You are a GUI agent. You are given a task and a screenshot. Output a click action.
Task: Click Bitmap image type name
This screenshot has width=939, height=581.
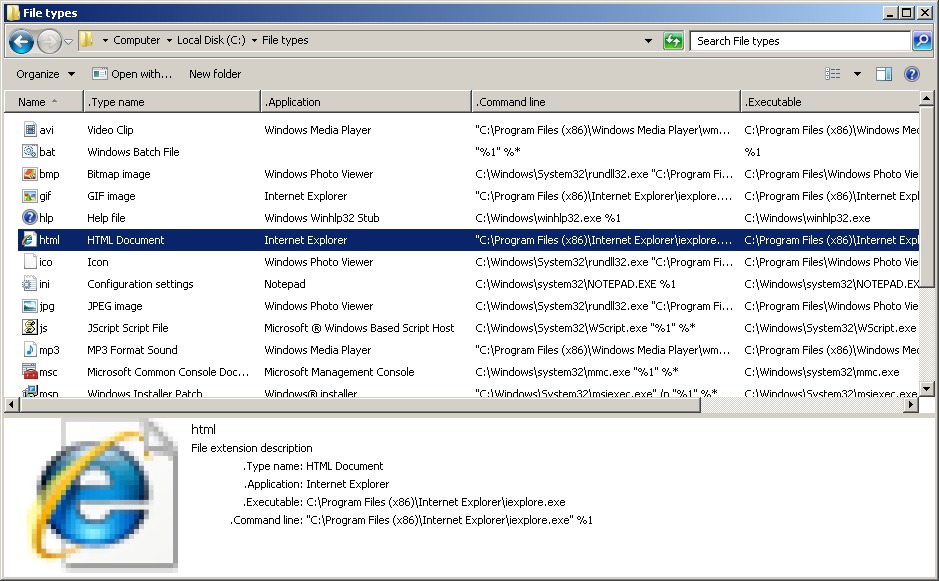point(119,174)
